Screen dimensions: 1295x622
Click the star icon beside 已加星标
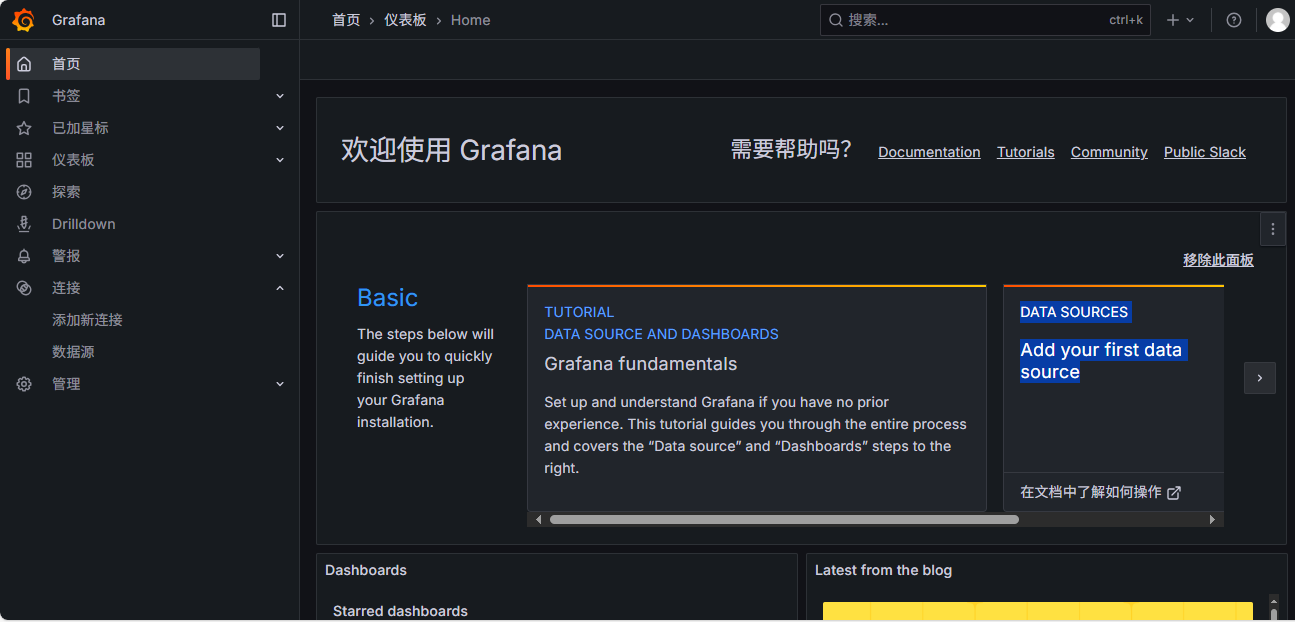24,128
